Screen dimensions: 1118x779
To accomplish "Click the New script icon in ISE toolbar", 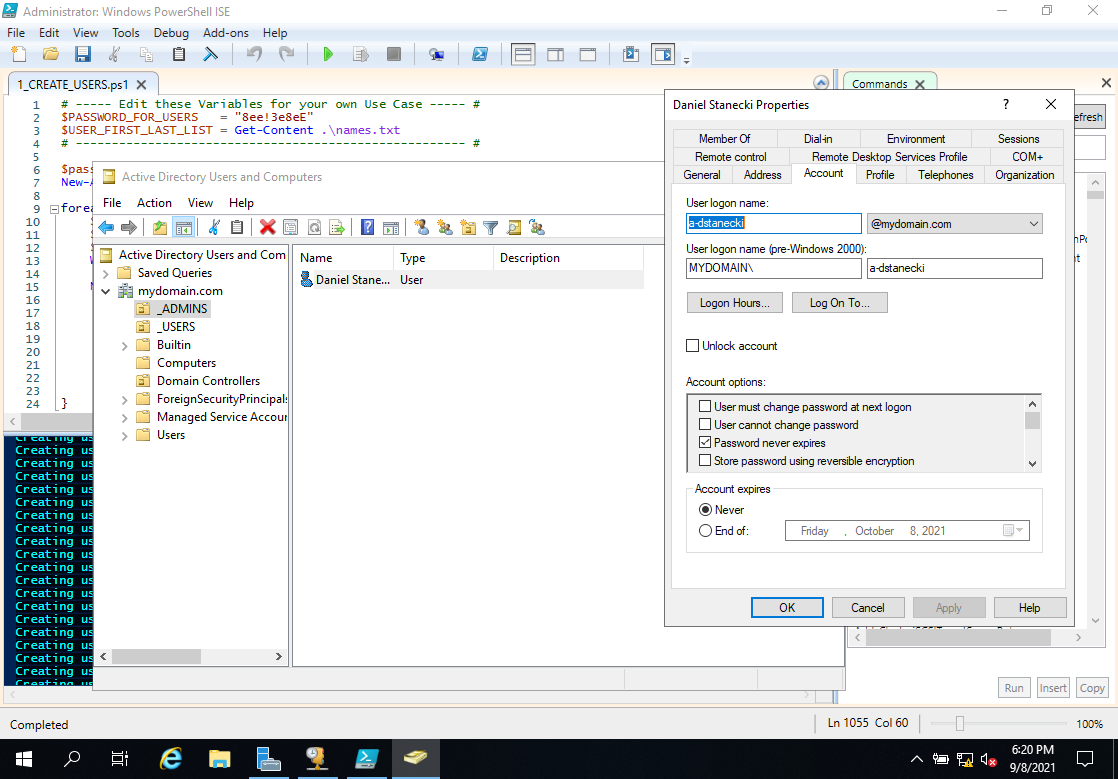I will pyautogui.click(x=19, y=54).
